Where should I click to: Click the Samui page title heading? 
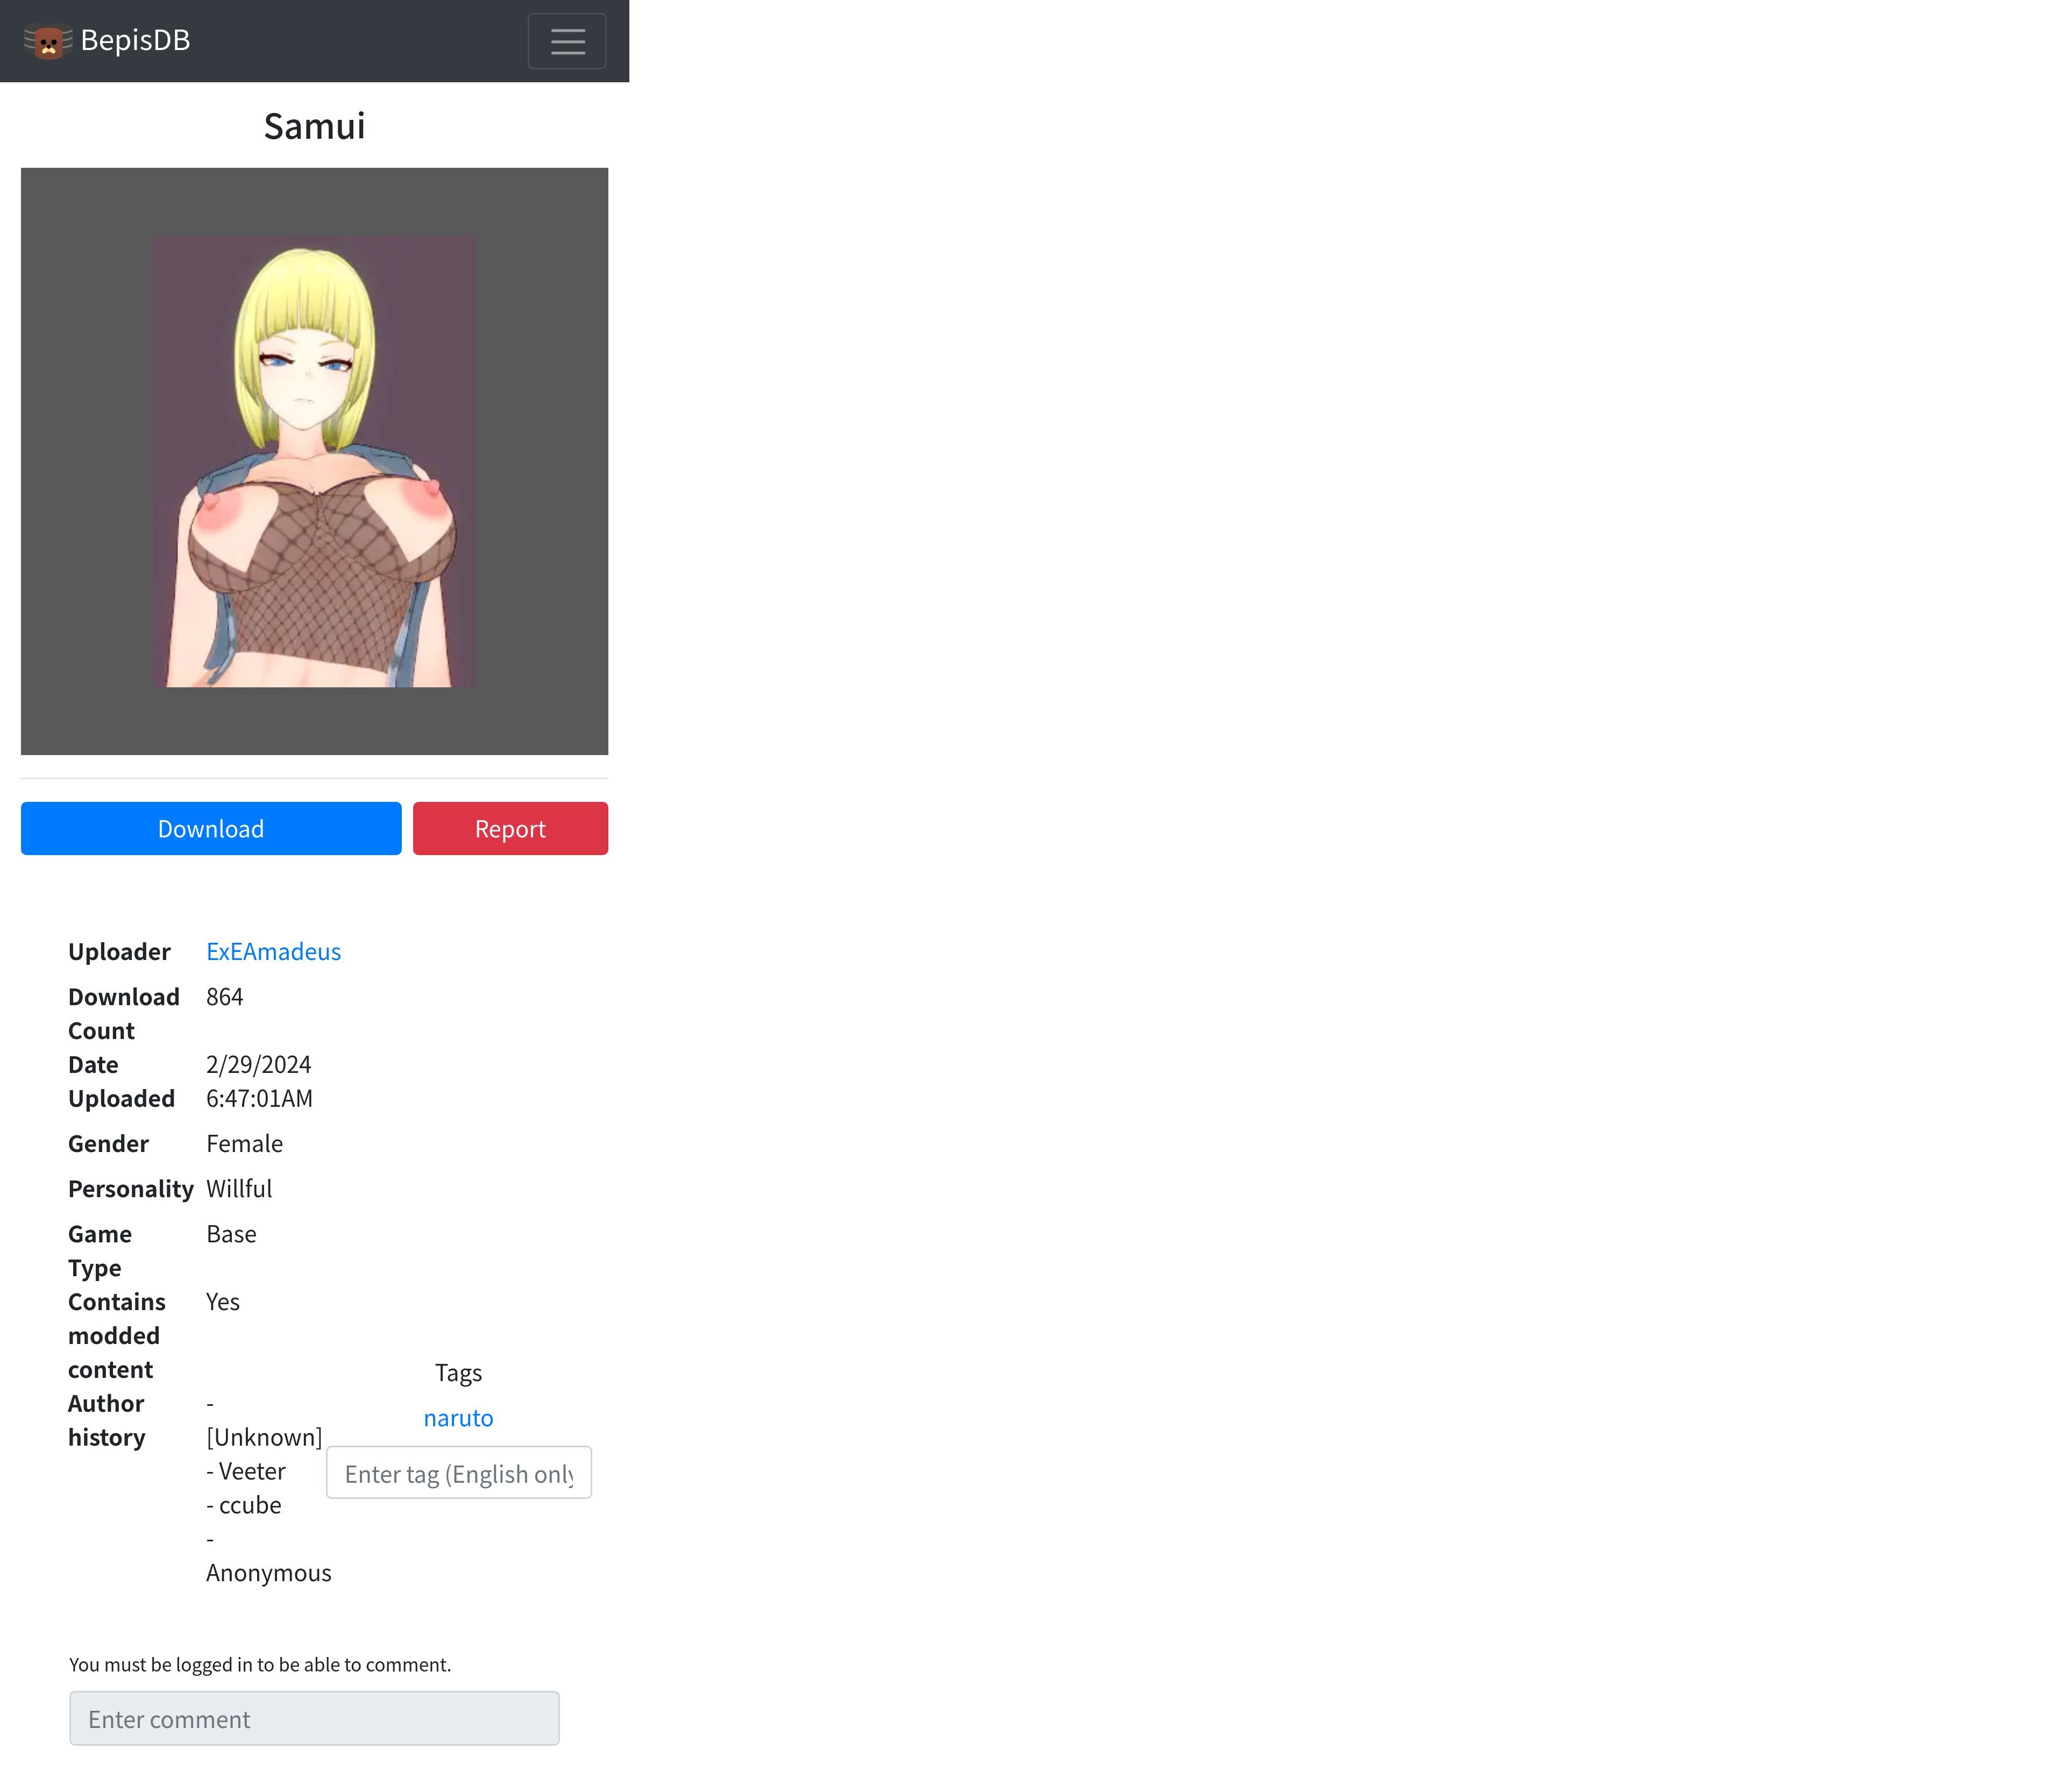314,127
